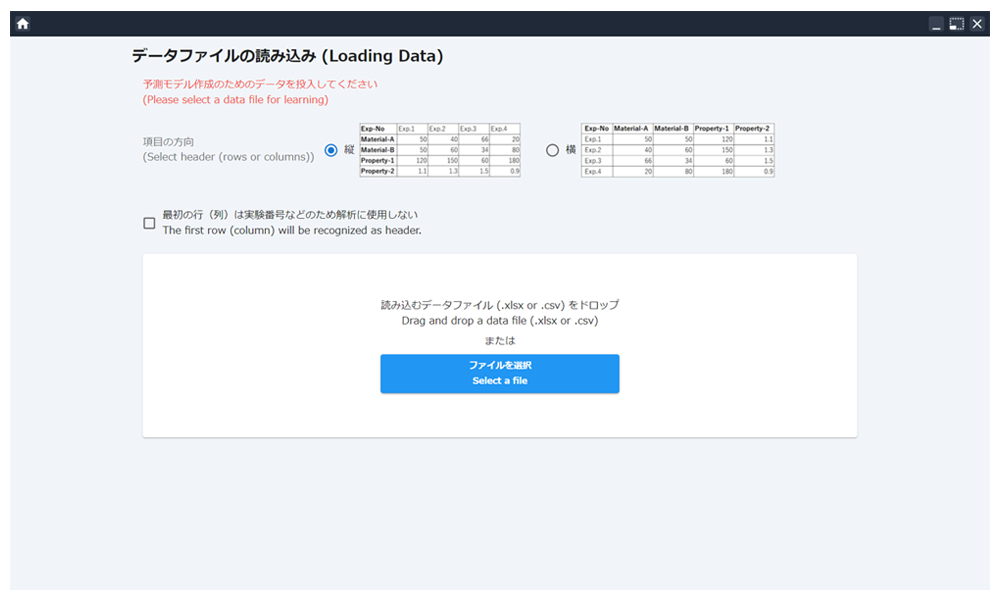Click the Drag and drop a data file text
The height and width of the screenshot is (600, 1000).
click(499, 321)
